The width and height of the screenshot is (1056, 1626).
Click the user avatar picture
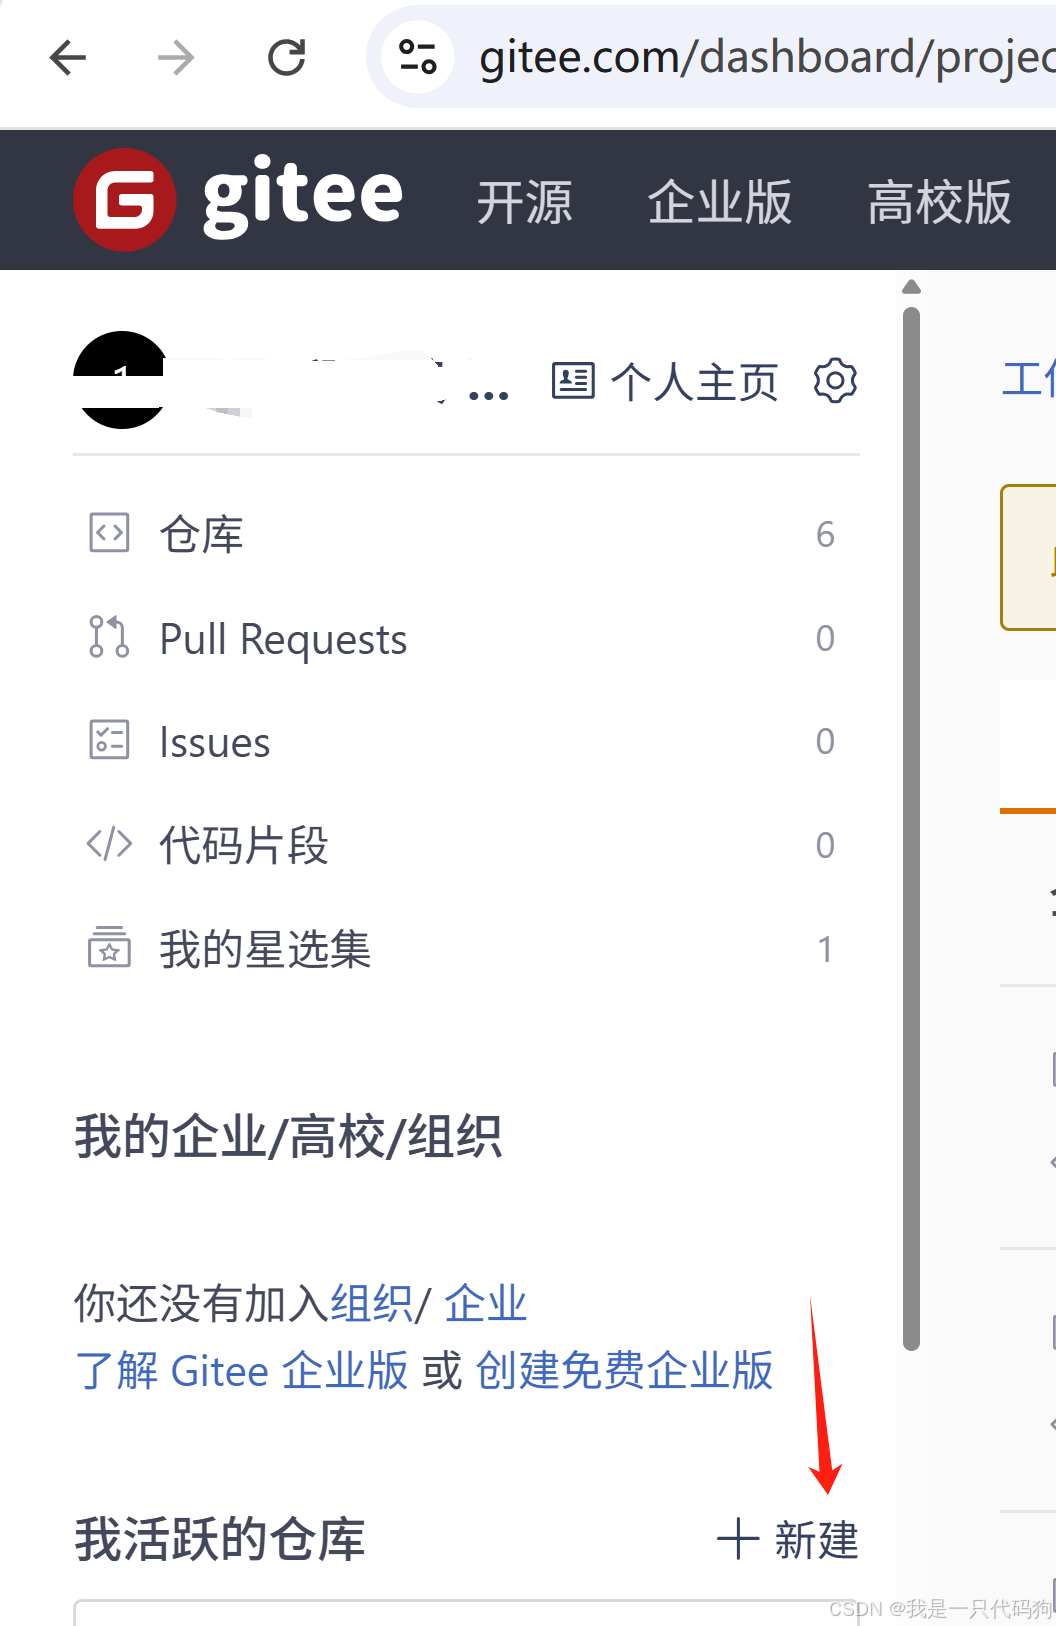click(x=121, y=380)
